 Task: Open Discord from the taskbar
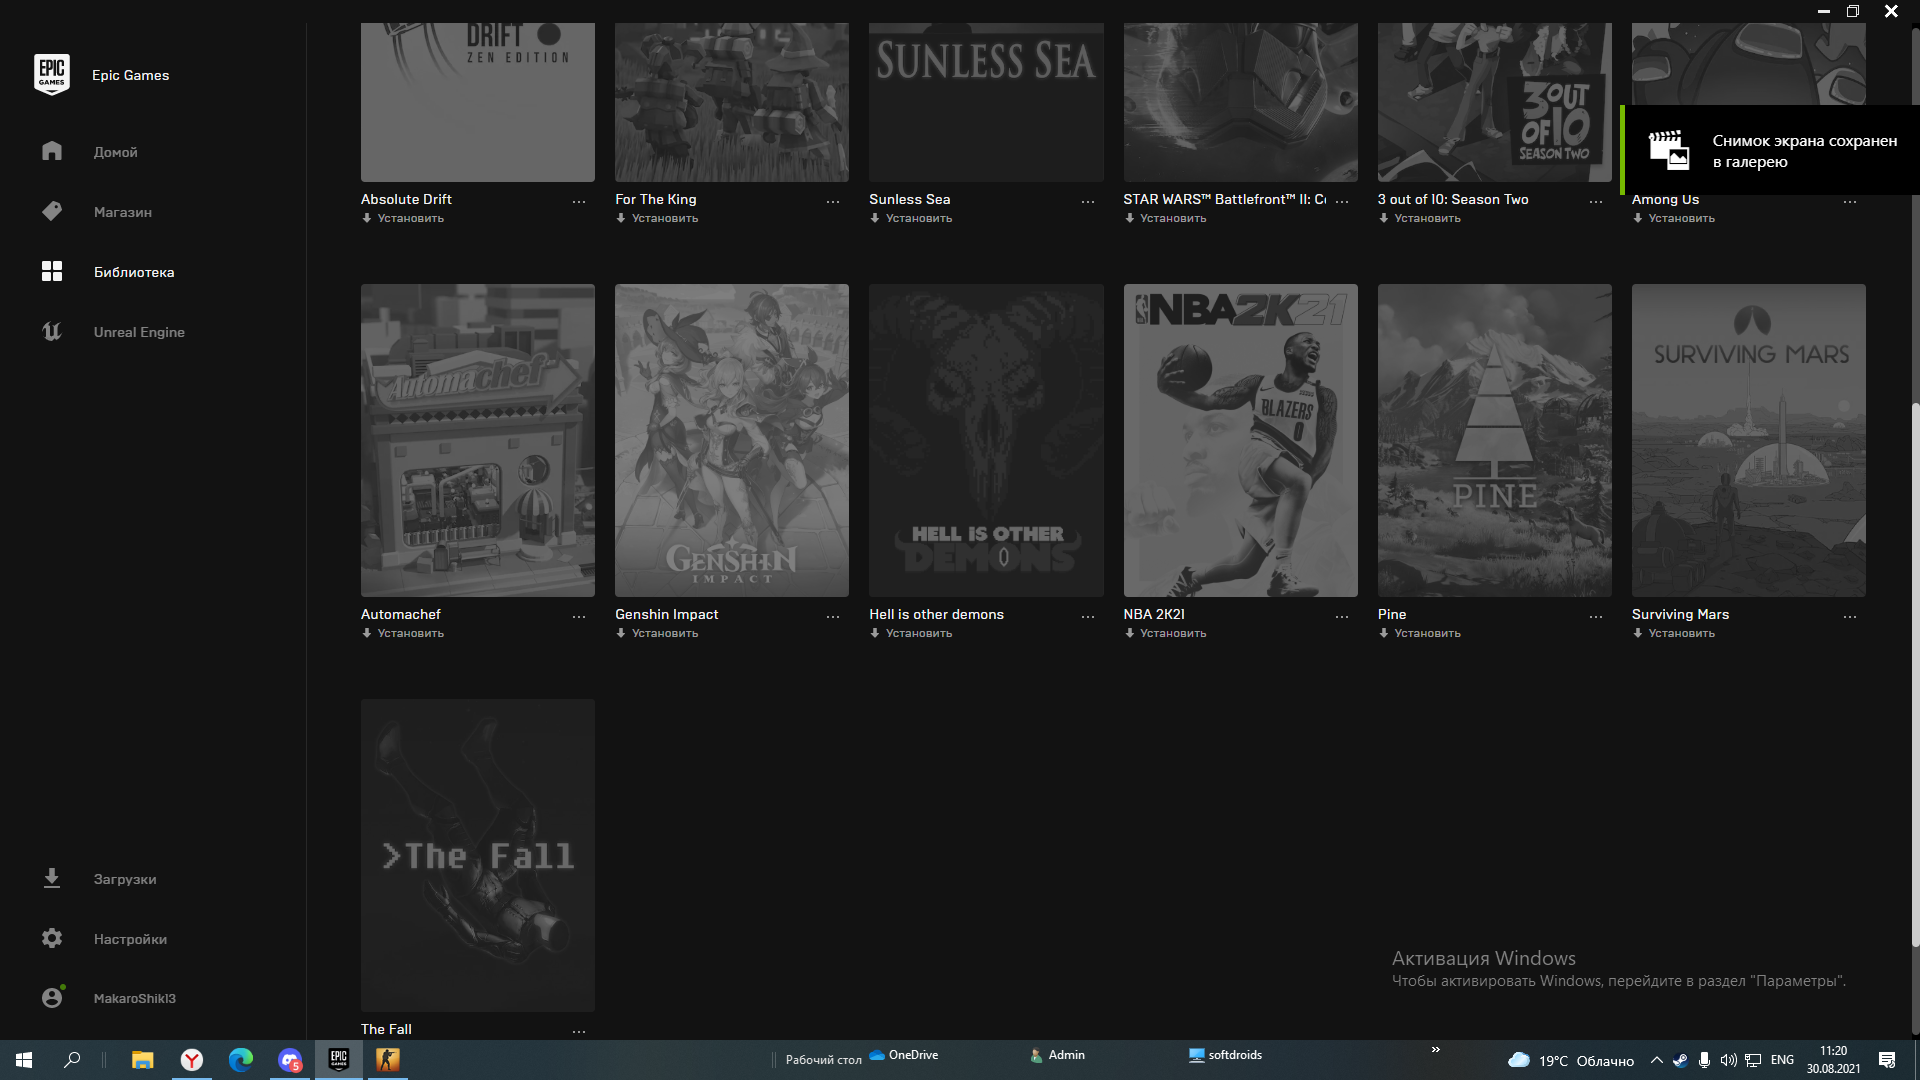point(290,1060)
